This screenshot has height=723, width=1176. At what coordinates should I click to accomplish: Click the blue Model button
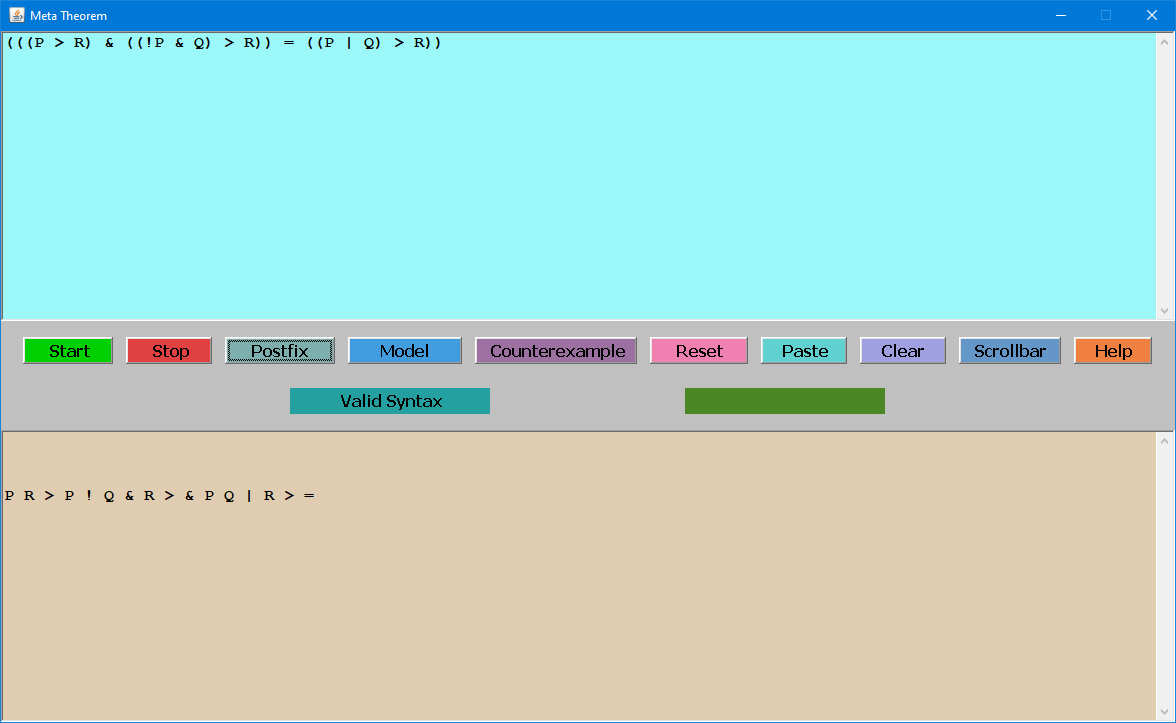[x=404, y=351]
